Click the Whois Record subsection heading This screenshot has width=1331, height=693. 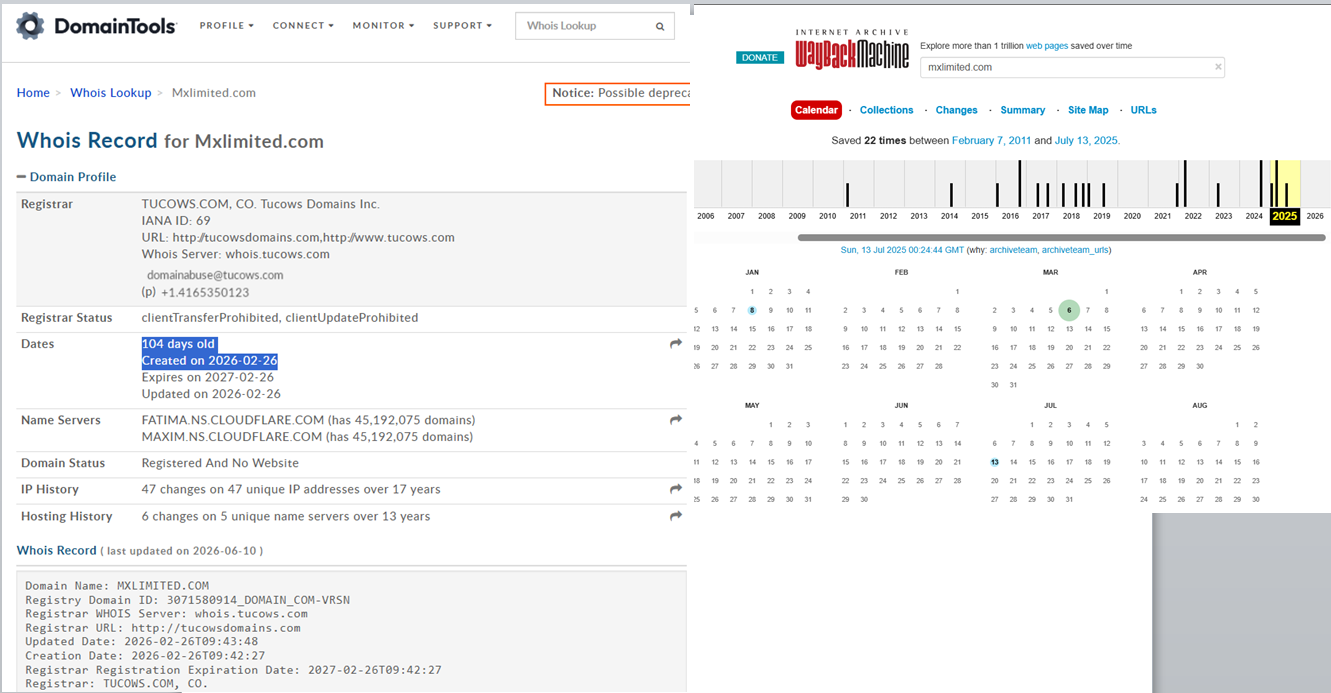(56, 550)
